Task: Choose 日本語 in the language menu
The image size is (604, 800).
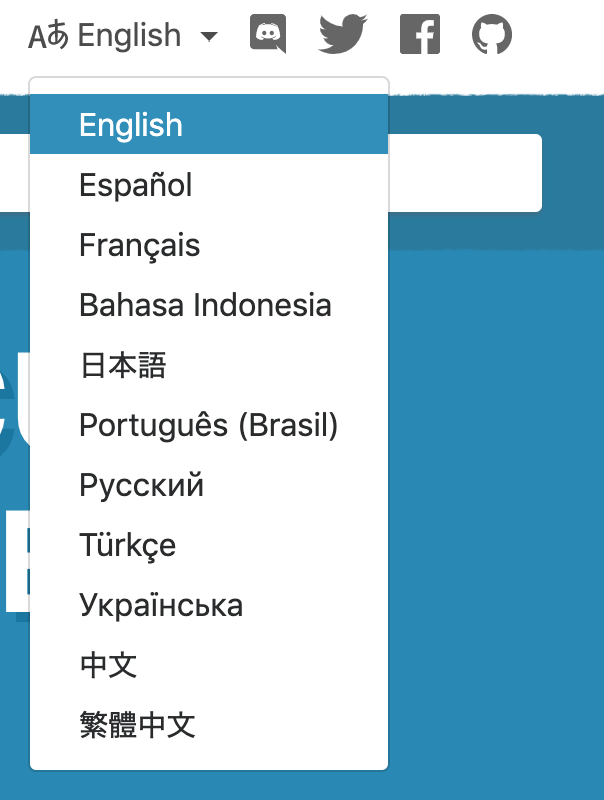Action: click(x=122, y=365)
